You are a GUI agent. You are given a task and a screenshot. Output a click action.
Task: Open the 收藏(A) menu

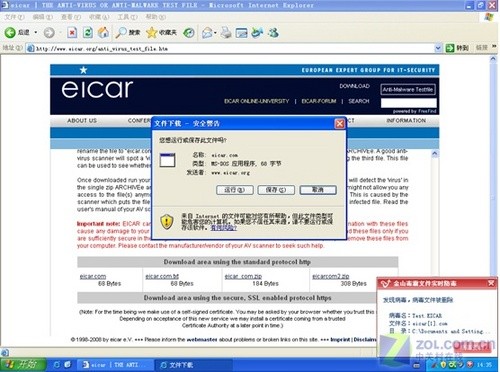point(99,17)
